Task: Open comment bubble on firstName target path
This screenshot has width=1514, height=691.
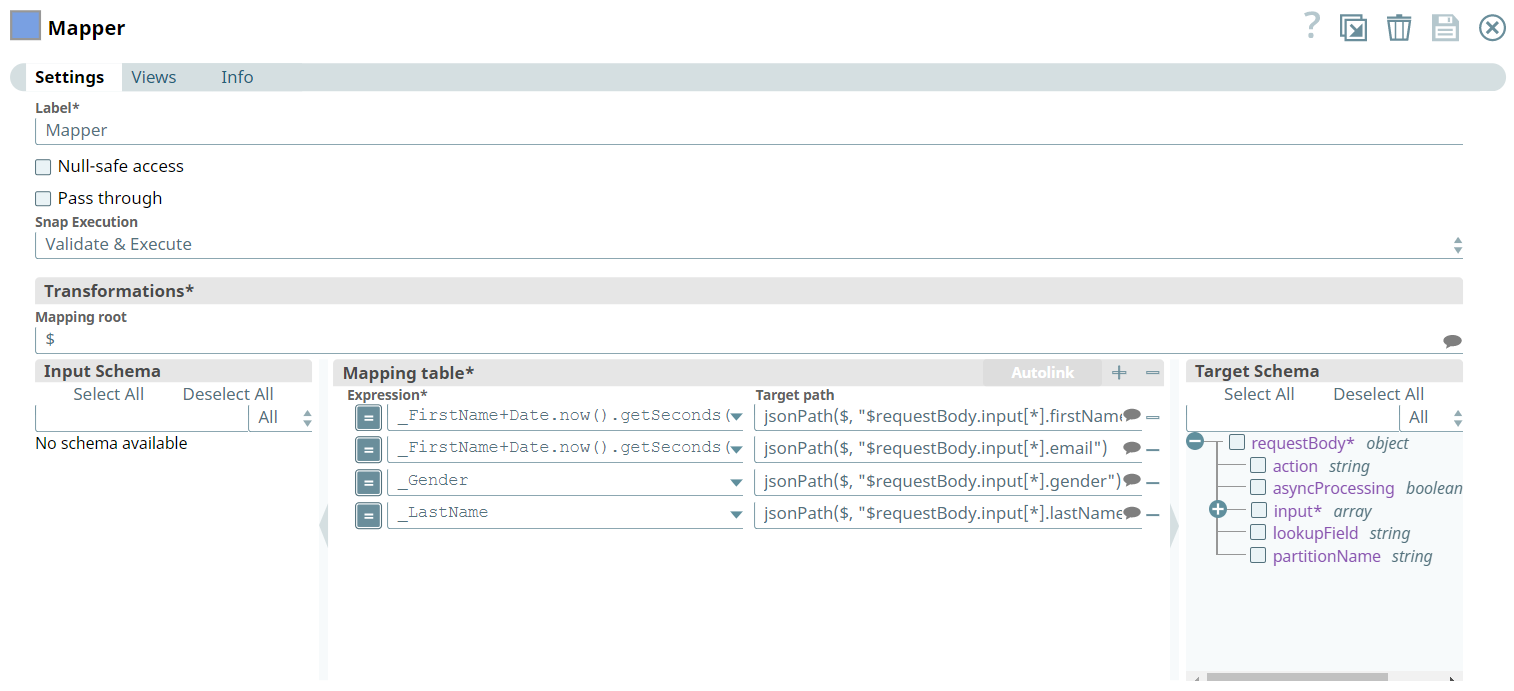Action: 1132,415
